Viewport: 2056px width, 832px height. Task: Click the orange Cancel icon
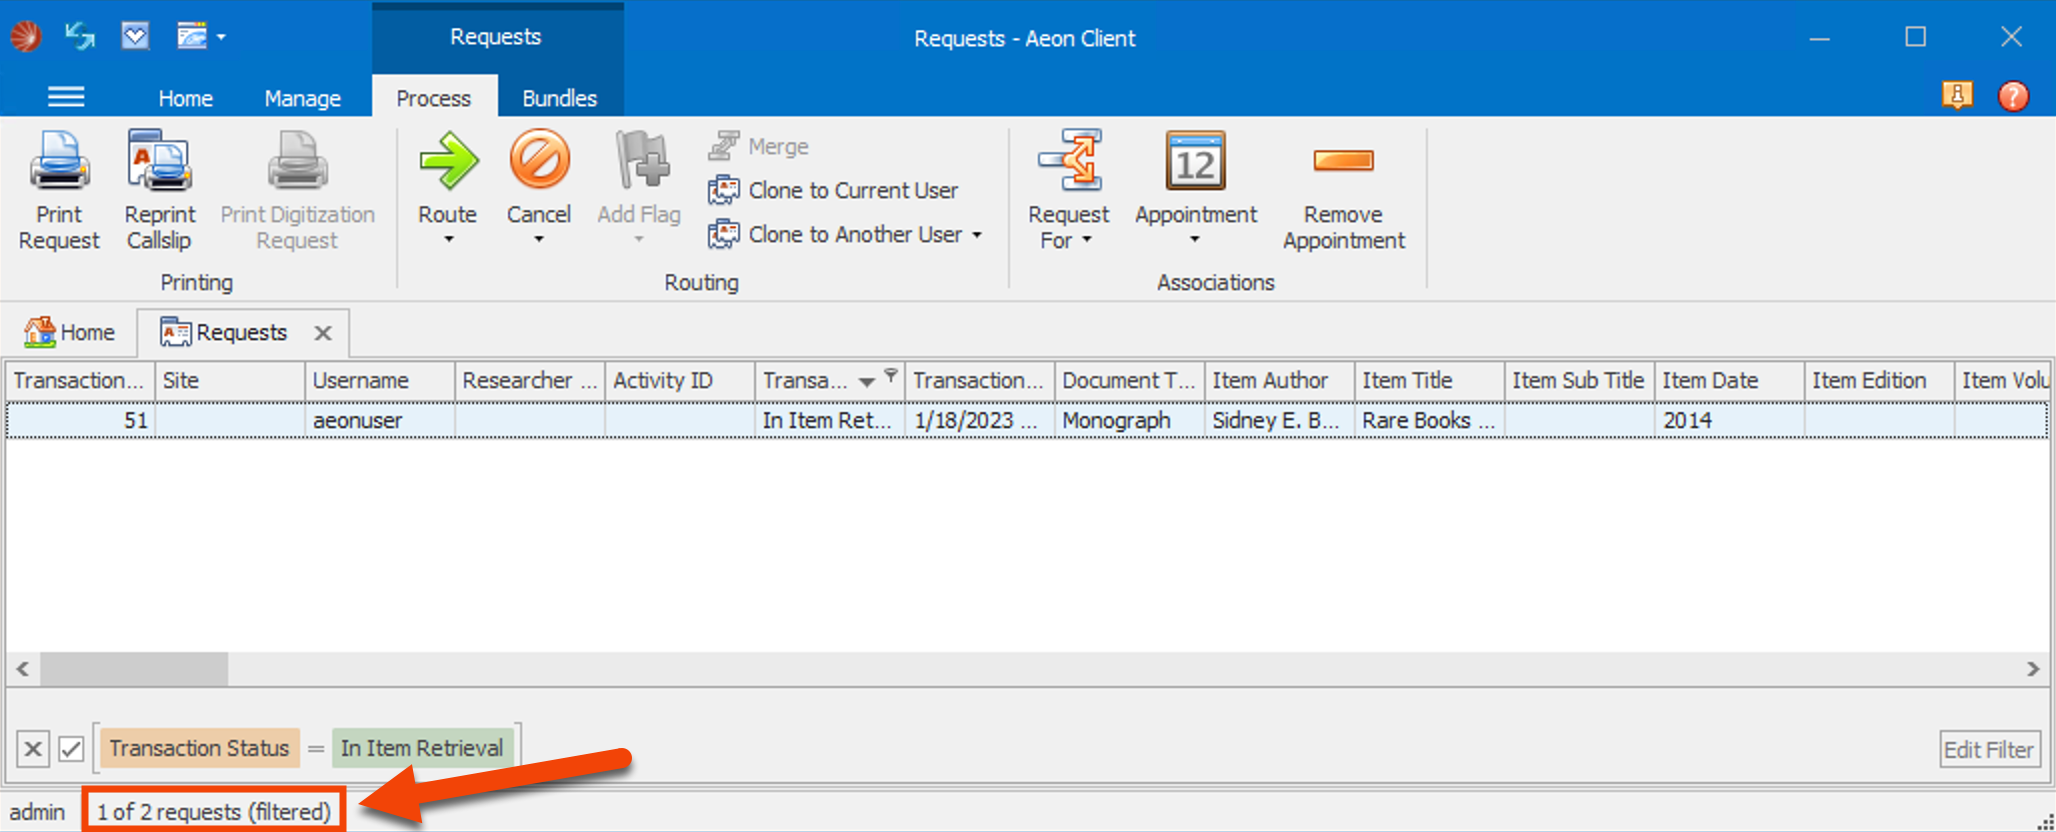(x=539, y=161)
